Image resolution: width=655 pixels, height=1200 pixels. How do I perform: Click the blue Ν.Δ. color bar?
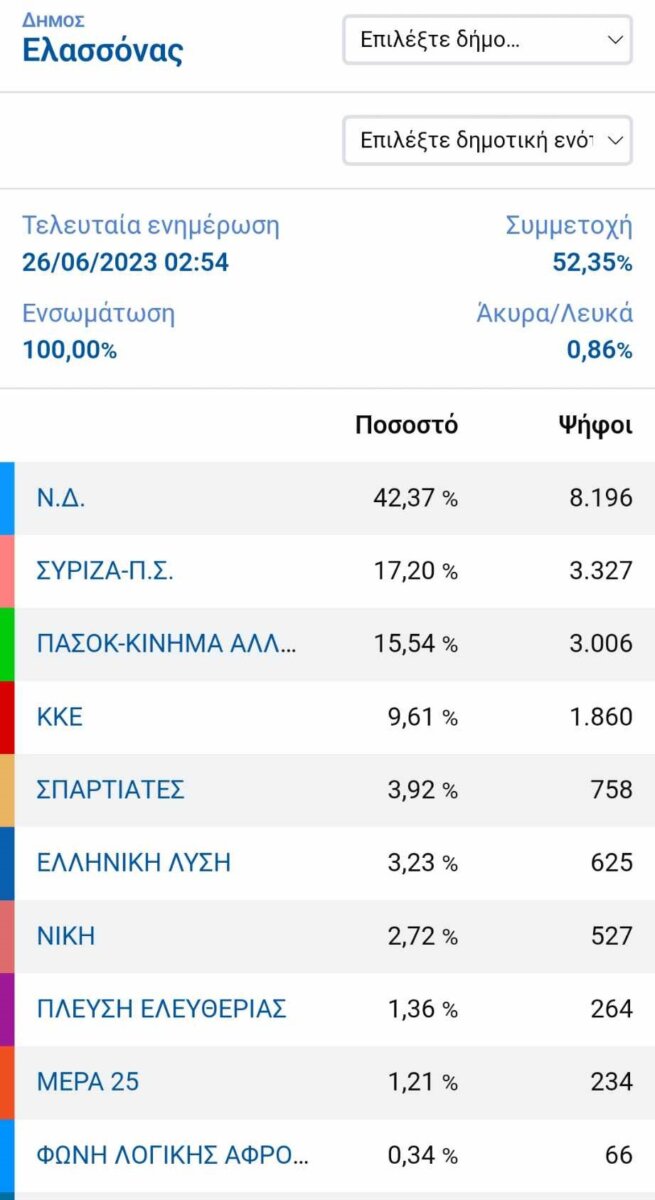click(7, 498)
